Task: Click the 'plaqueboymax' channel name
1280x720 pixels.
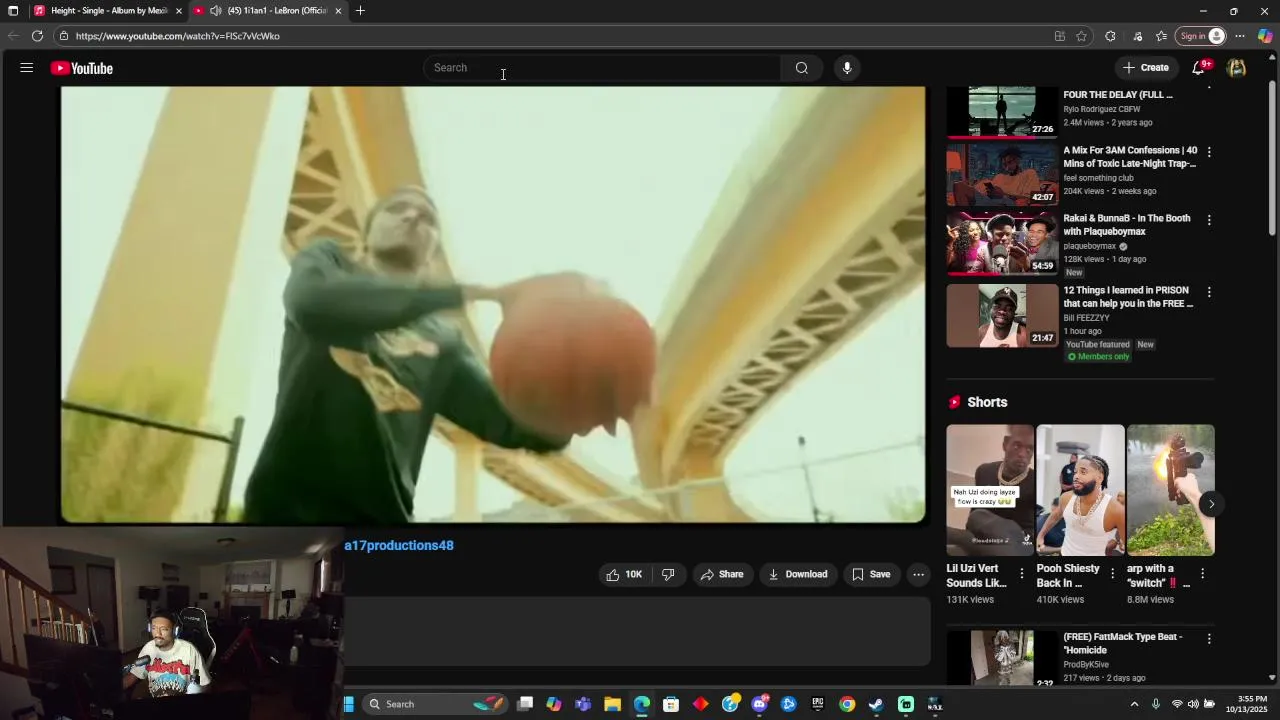Action: click(x=1090, y=246)
